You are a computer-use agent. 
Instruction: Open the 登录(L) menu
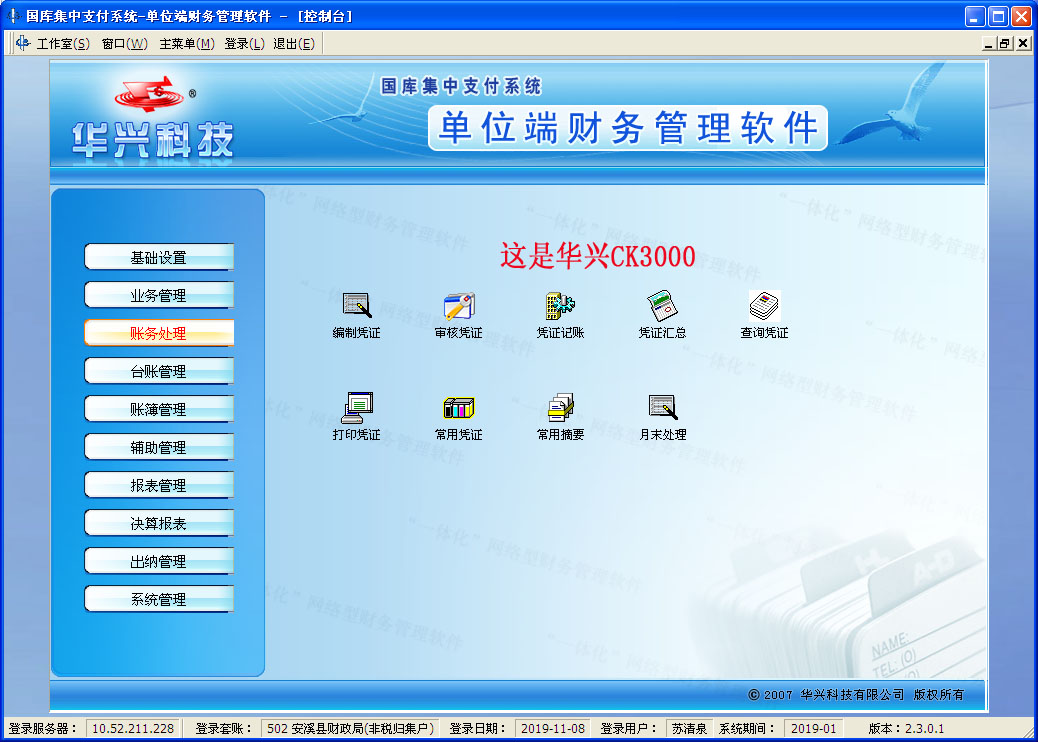[244, 44]
